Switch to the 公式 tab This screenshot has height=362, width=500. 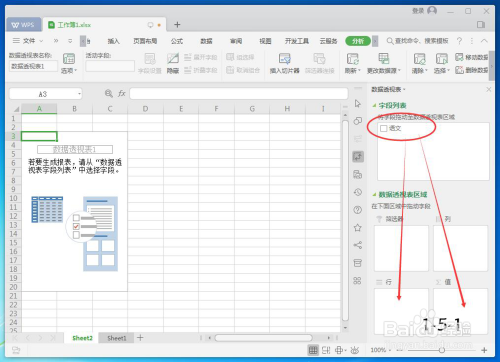tap(177, 41)
